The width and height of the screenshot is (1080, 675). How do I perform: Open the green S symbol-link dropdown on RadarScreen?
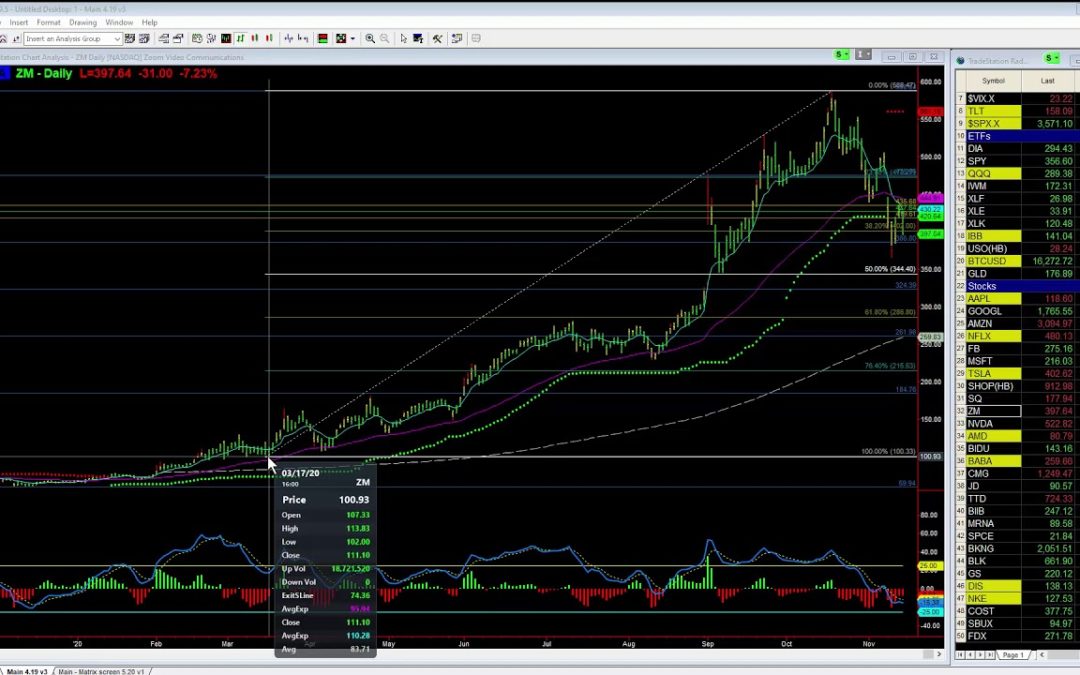pos(1051,58)
